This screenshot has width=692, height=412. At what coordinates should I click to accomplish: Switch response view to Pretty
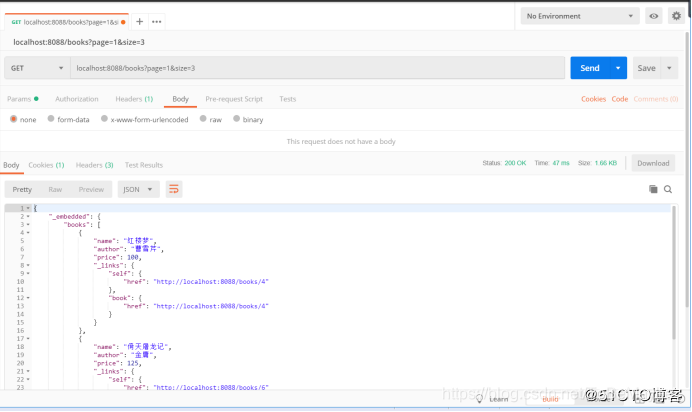(22, 189)
